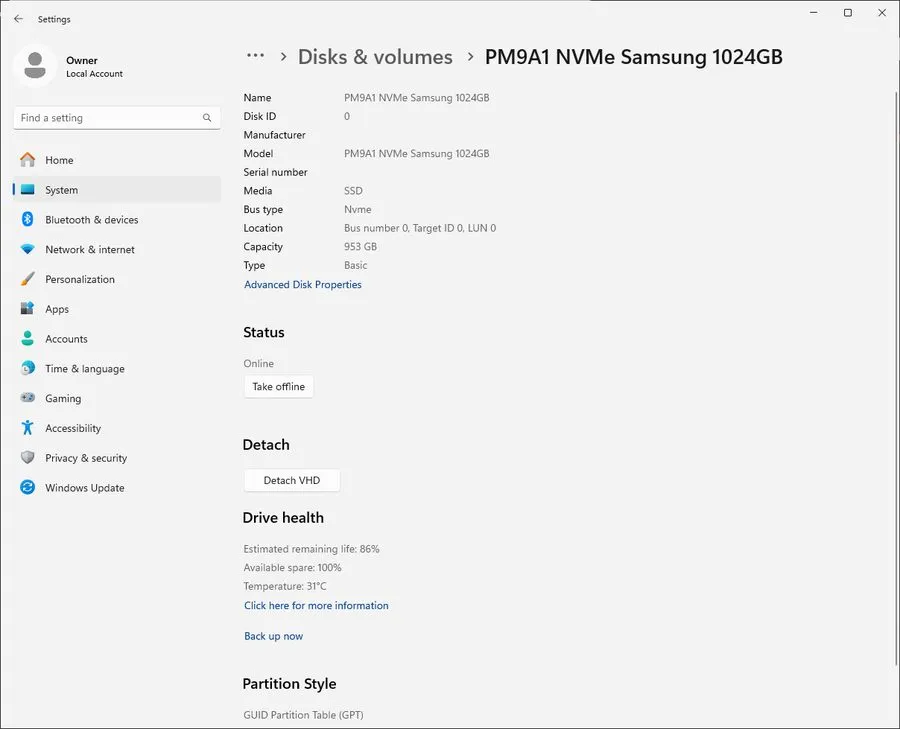This screenshot has height=729, width=900.
Task: Click the GUID Partition Table (GPT) text
Action: (303, 715)
